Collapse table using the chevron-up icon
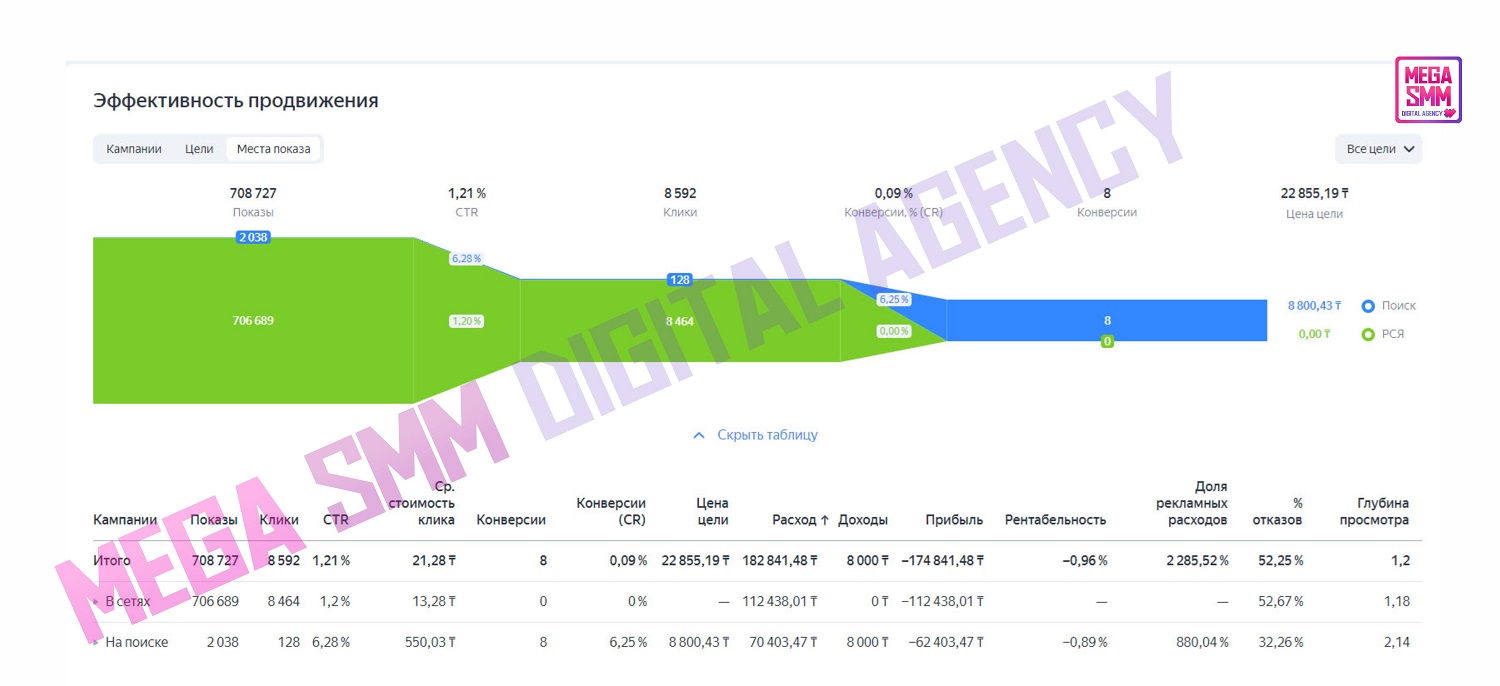 pos(699,435)
